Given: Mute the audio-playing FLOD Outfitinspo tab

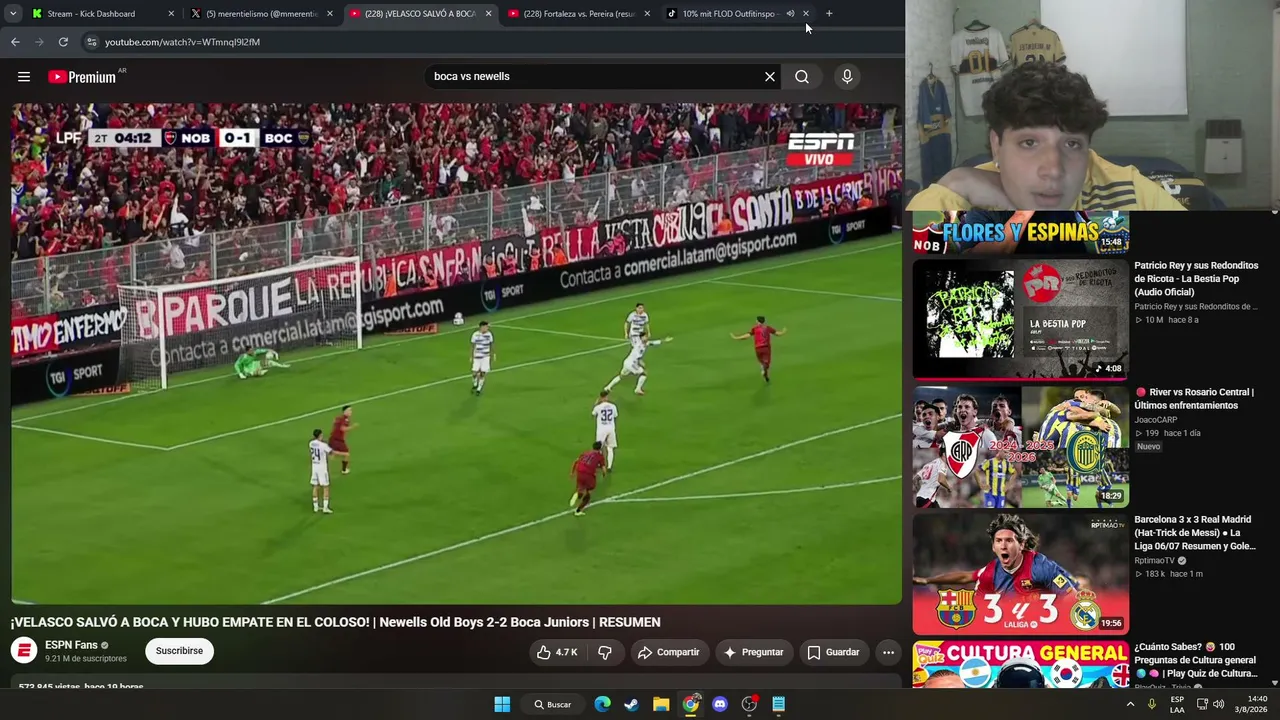Looking at the screenshot, I should coord(790,14).
